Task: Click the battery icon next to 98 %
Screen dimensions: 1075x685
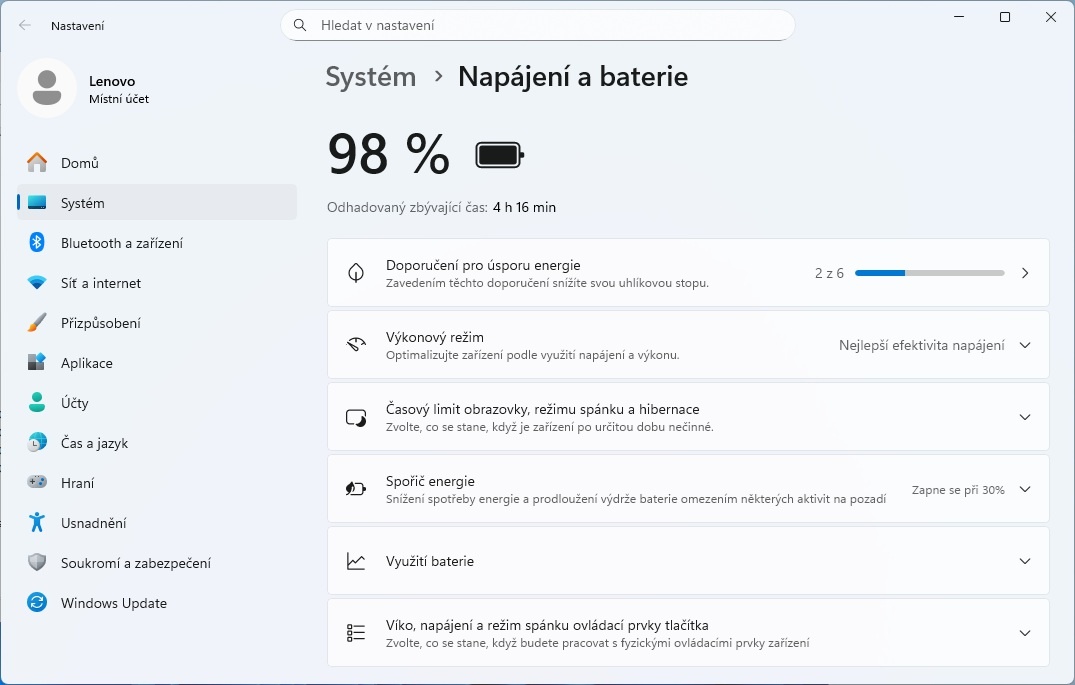Action: point(499,154)
